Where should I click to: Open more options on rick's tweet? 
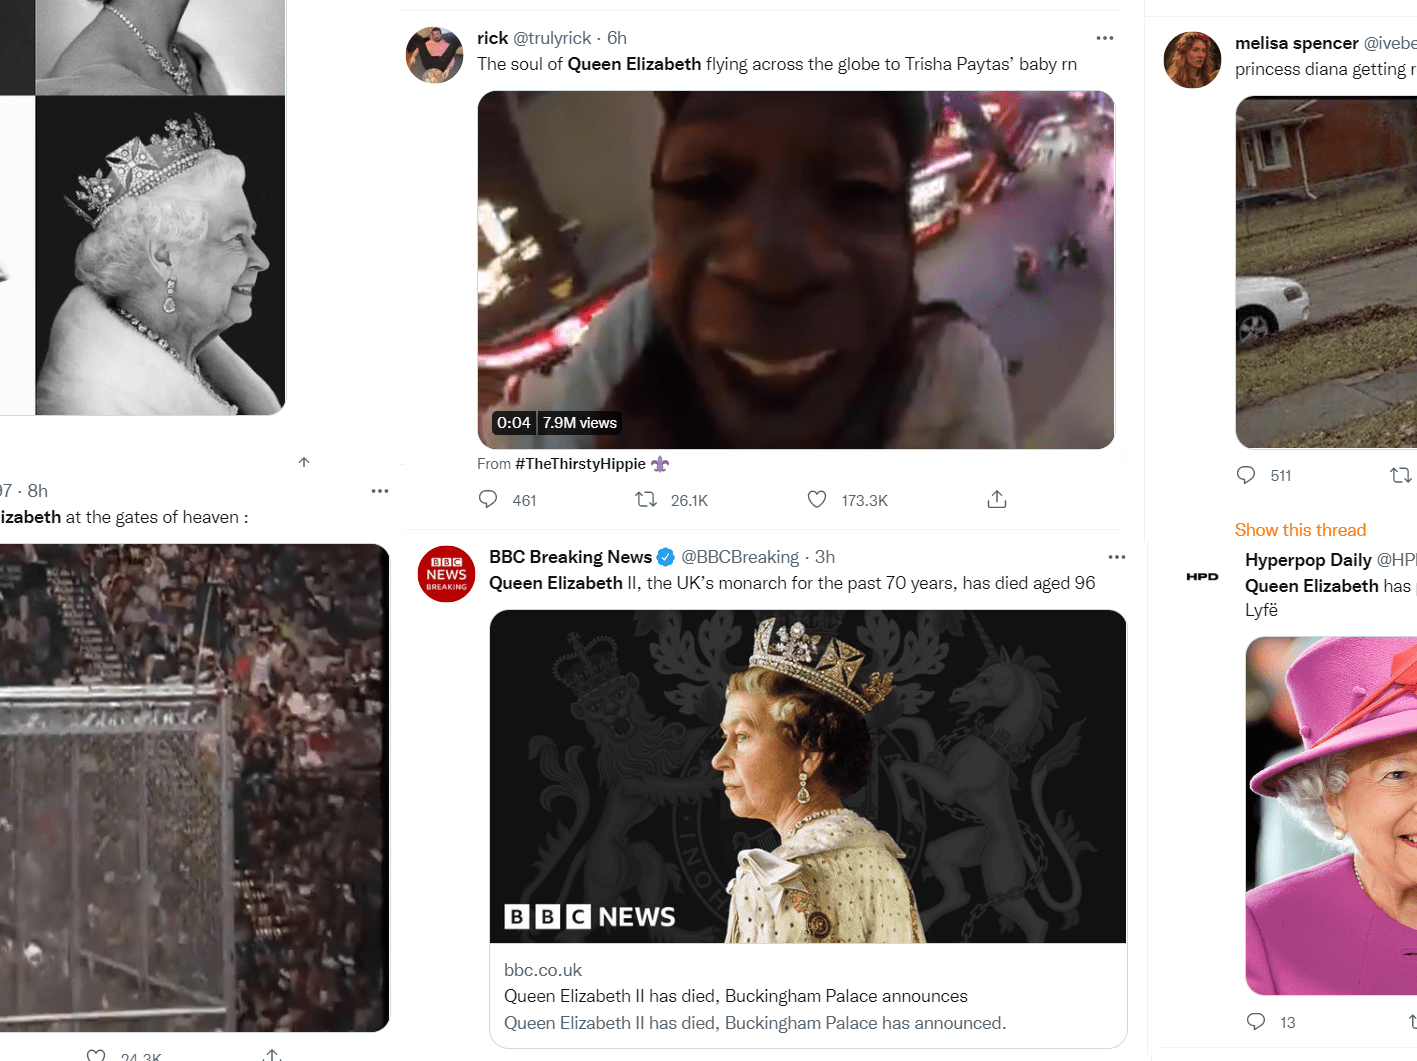pyautogui.click(x=1104, y=38)
